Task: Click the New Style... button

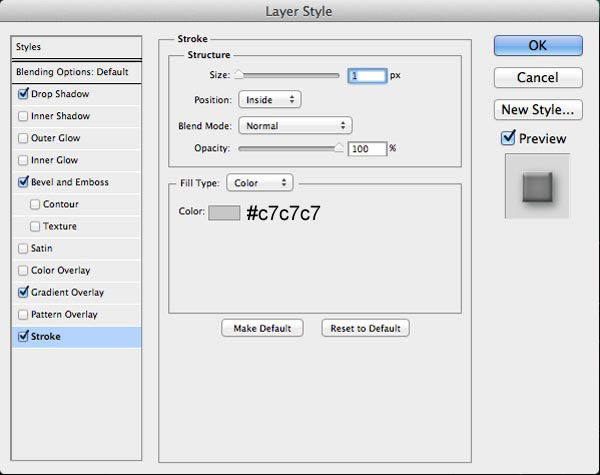Action: (538, 110)
